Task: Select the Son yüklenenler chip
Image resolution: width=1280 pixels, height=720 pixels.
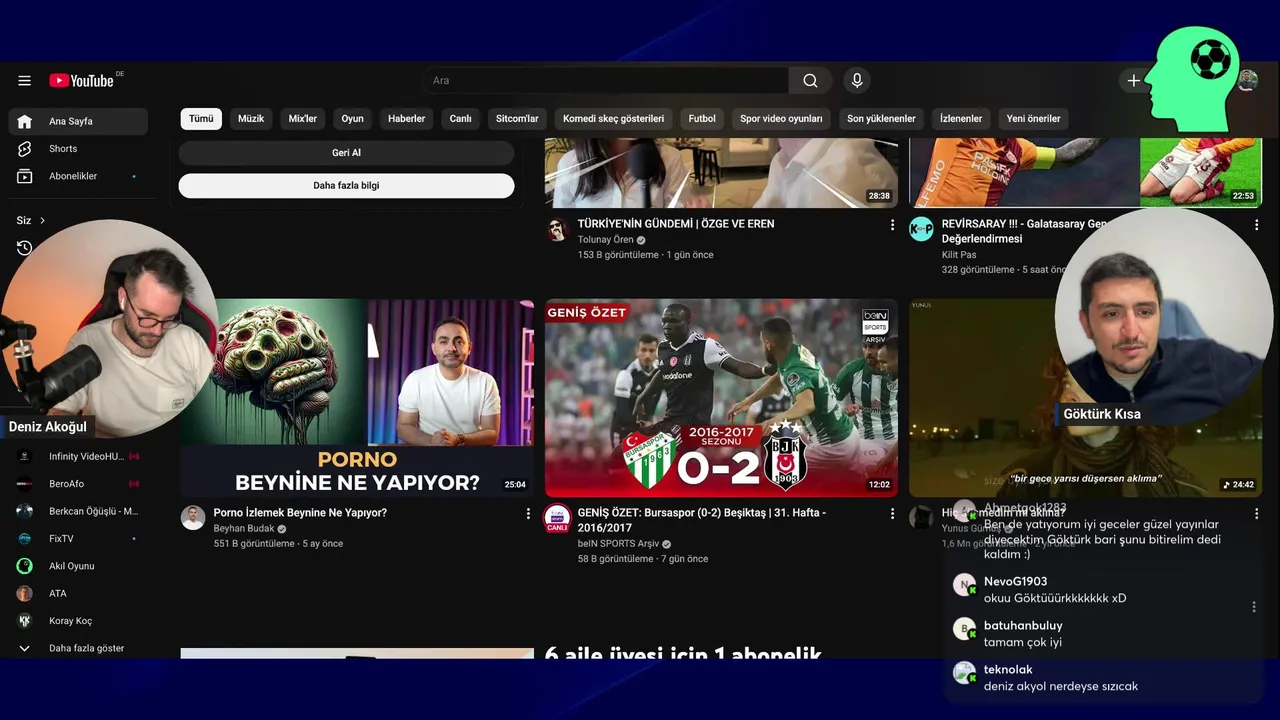Action: point(881,119)
